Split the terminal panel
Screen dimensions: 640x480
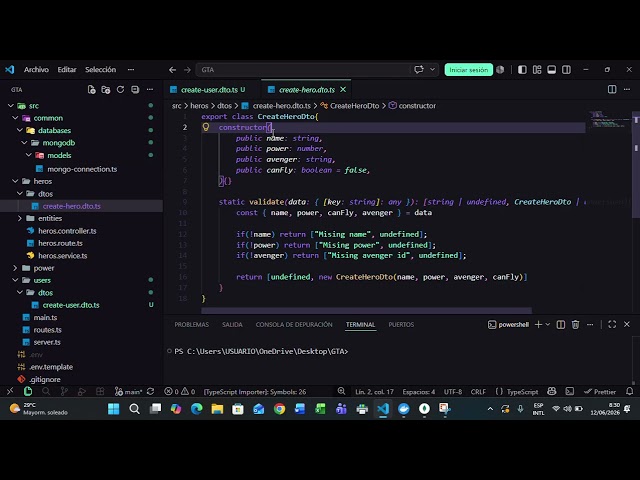561,324
